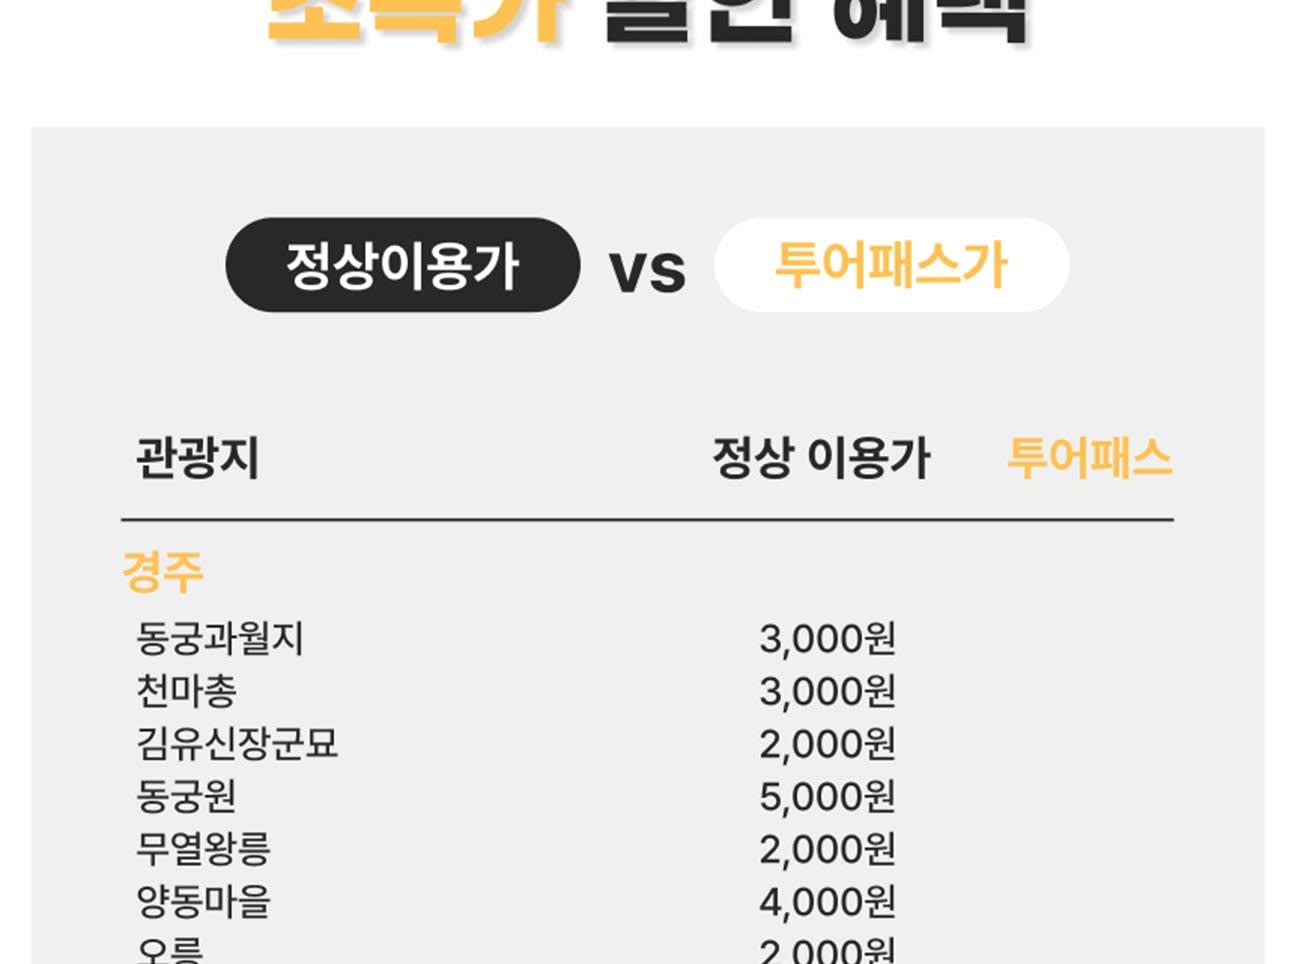Viewport: 1295px width, 964px height.
Task: Select the 동궁과월지 attraction row
Action: [220, 638]
